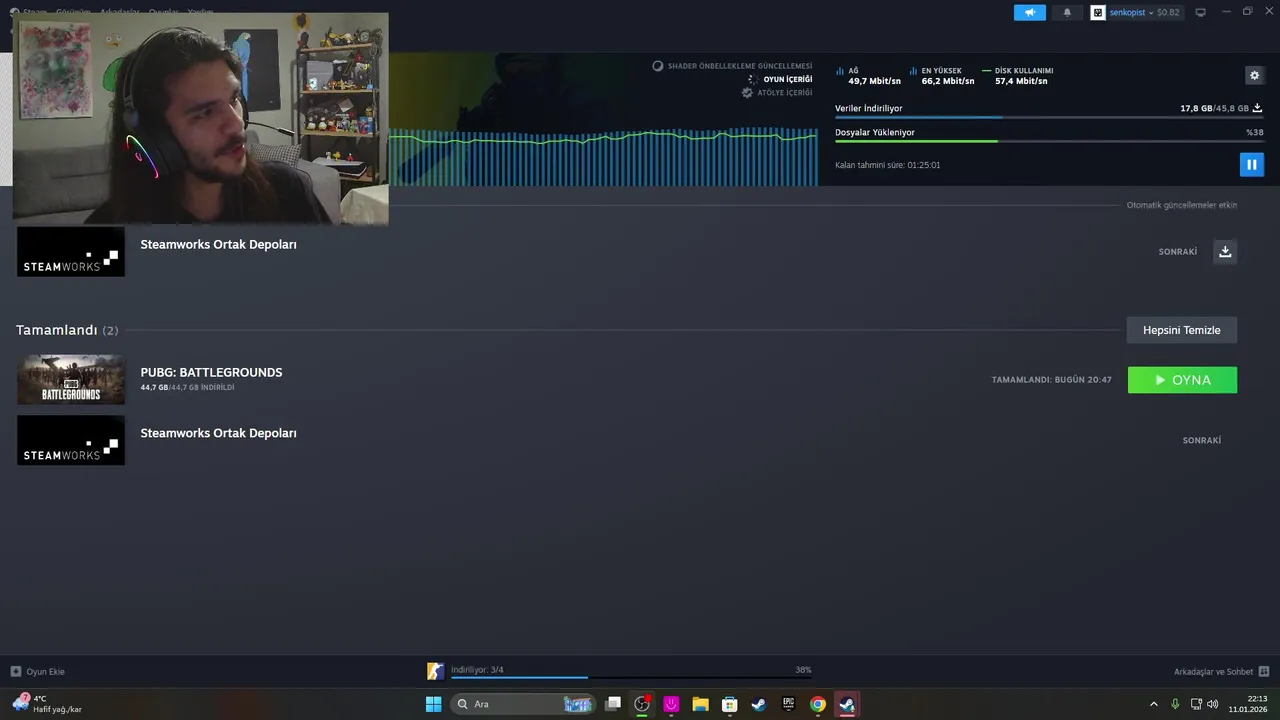Click the downloading game icon in the bottom bar

(435, 671)
